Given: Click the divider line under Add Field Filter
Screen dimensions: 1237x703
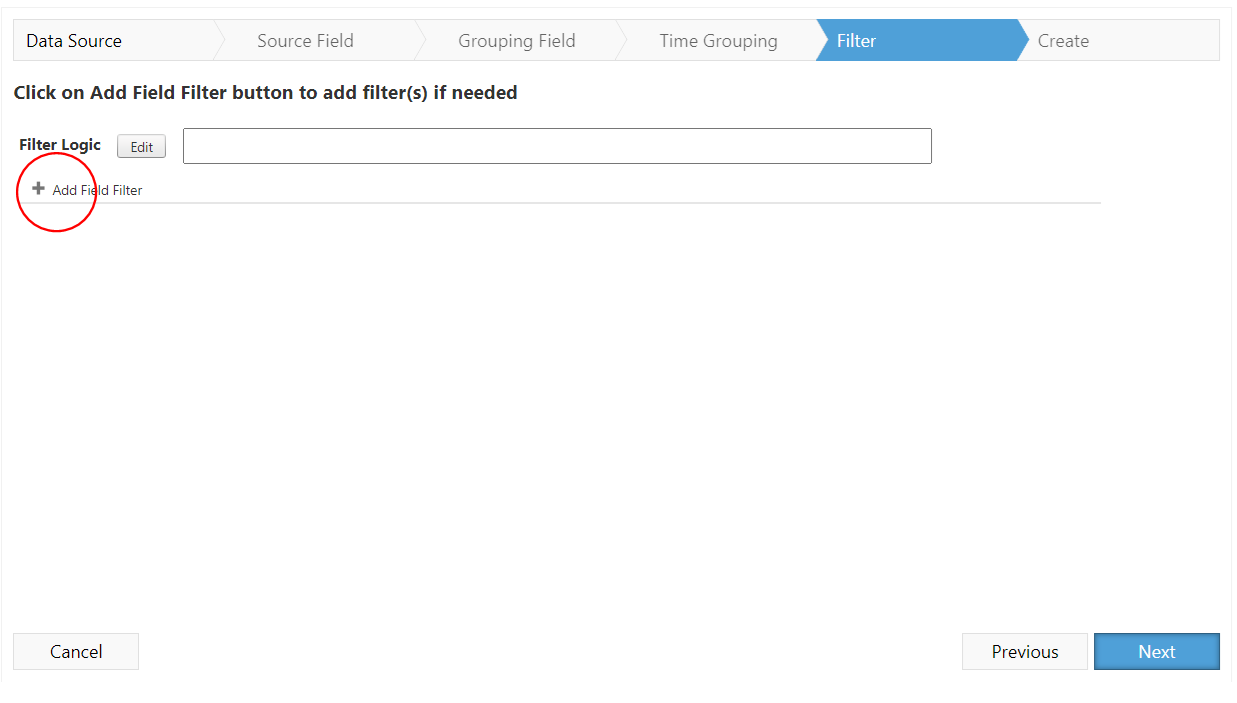Looking at the screenshot, I should (x=560, y=203).
